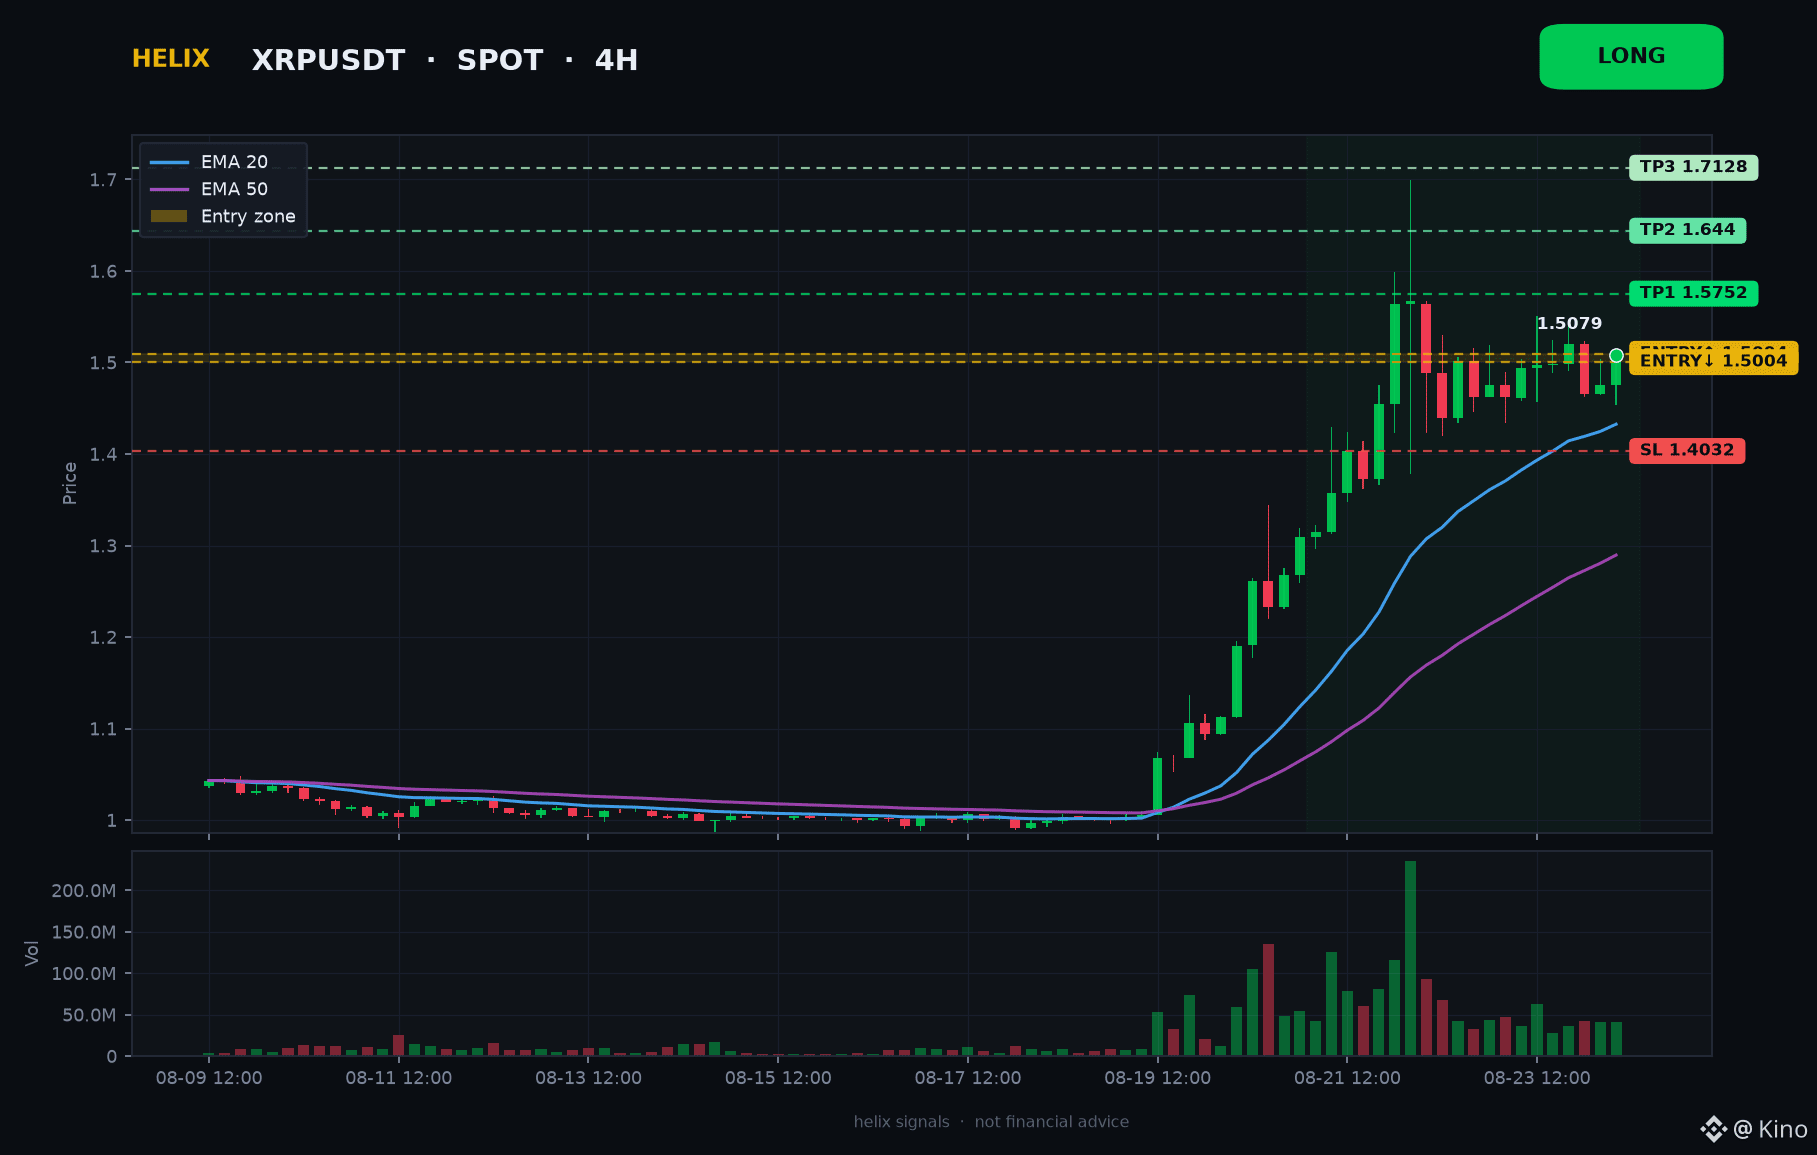Screen dimensions: 1817x1155
Task: Click the TP1 1.5752 target label
Action: coord(1693,293)
